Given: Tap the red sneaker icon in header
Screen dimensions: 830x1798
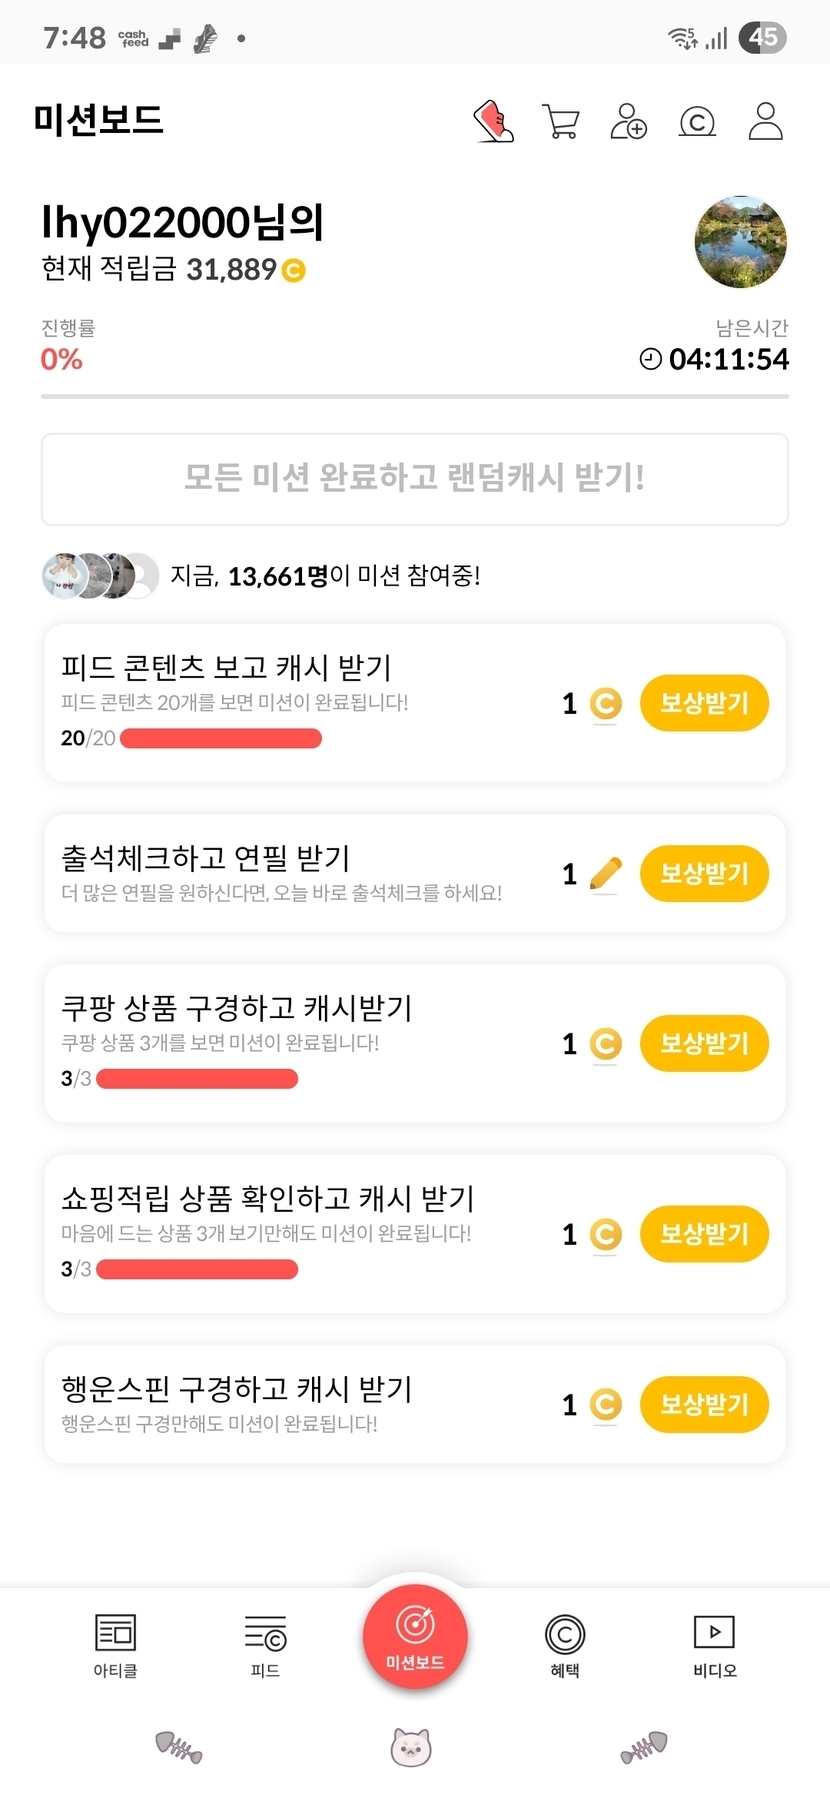Looking at the screenshot, I should 493,122.
